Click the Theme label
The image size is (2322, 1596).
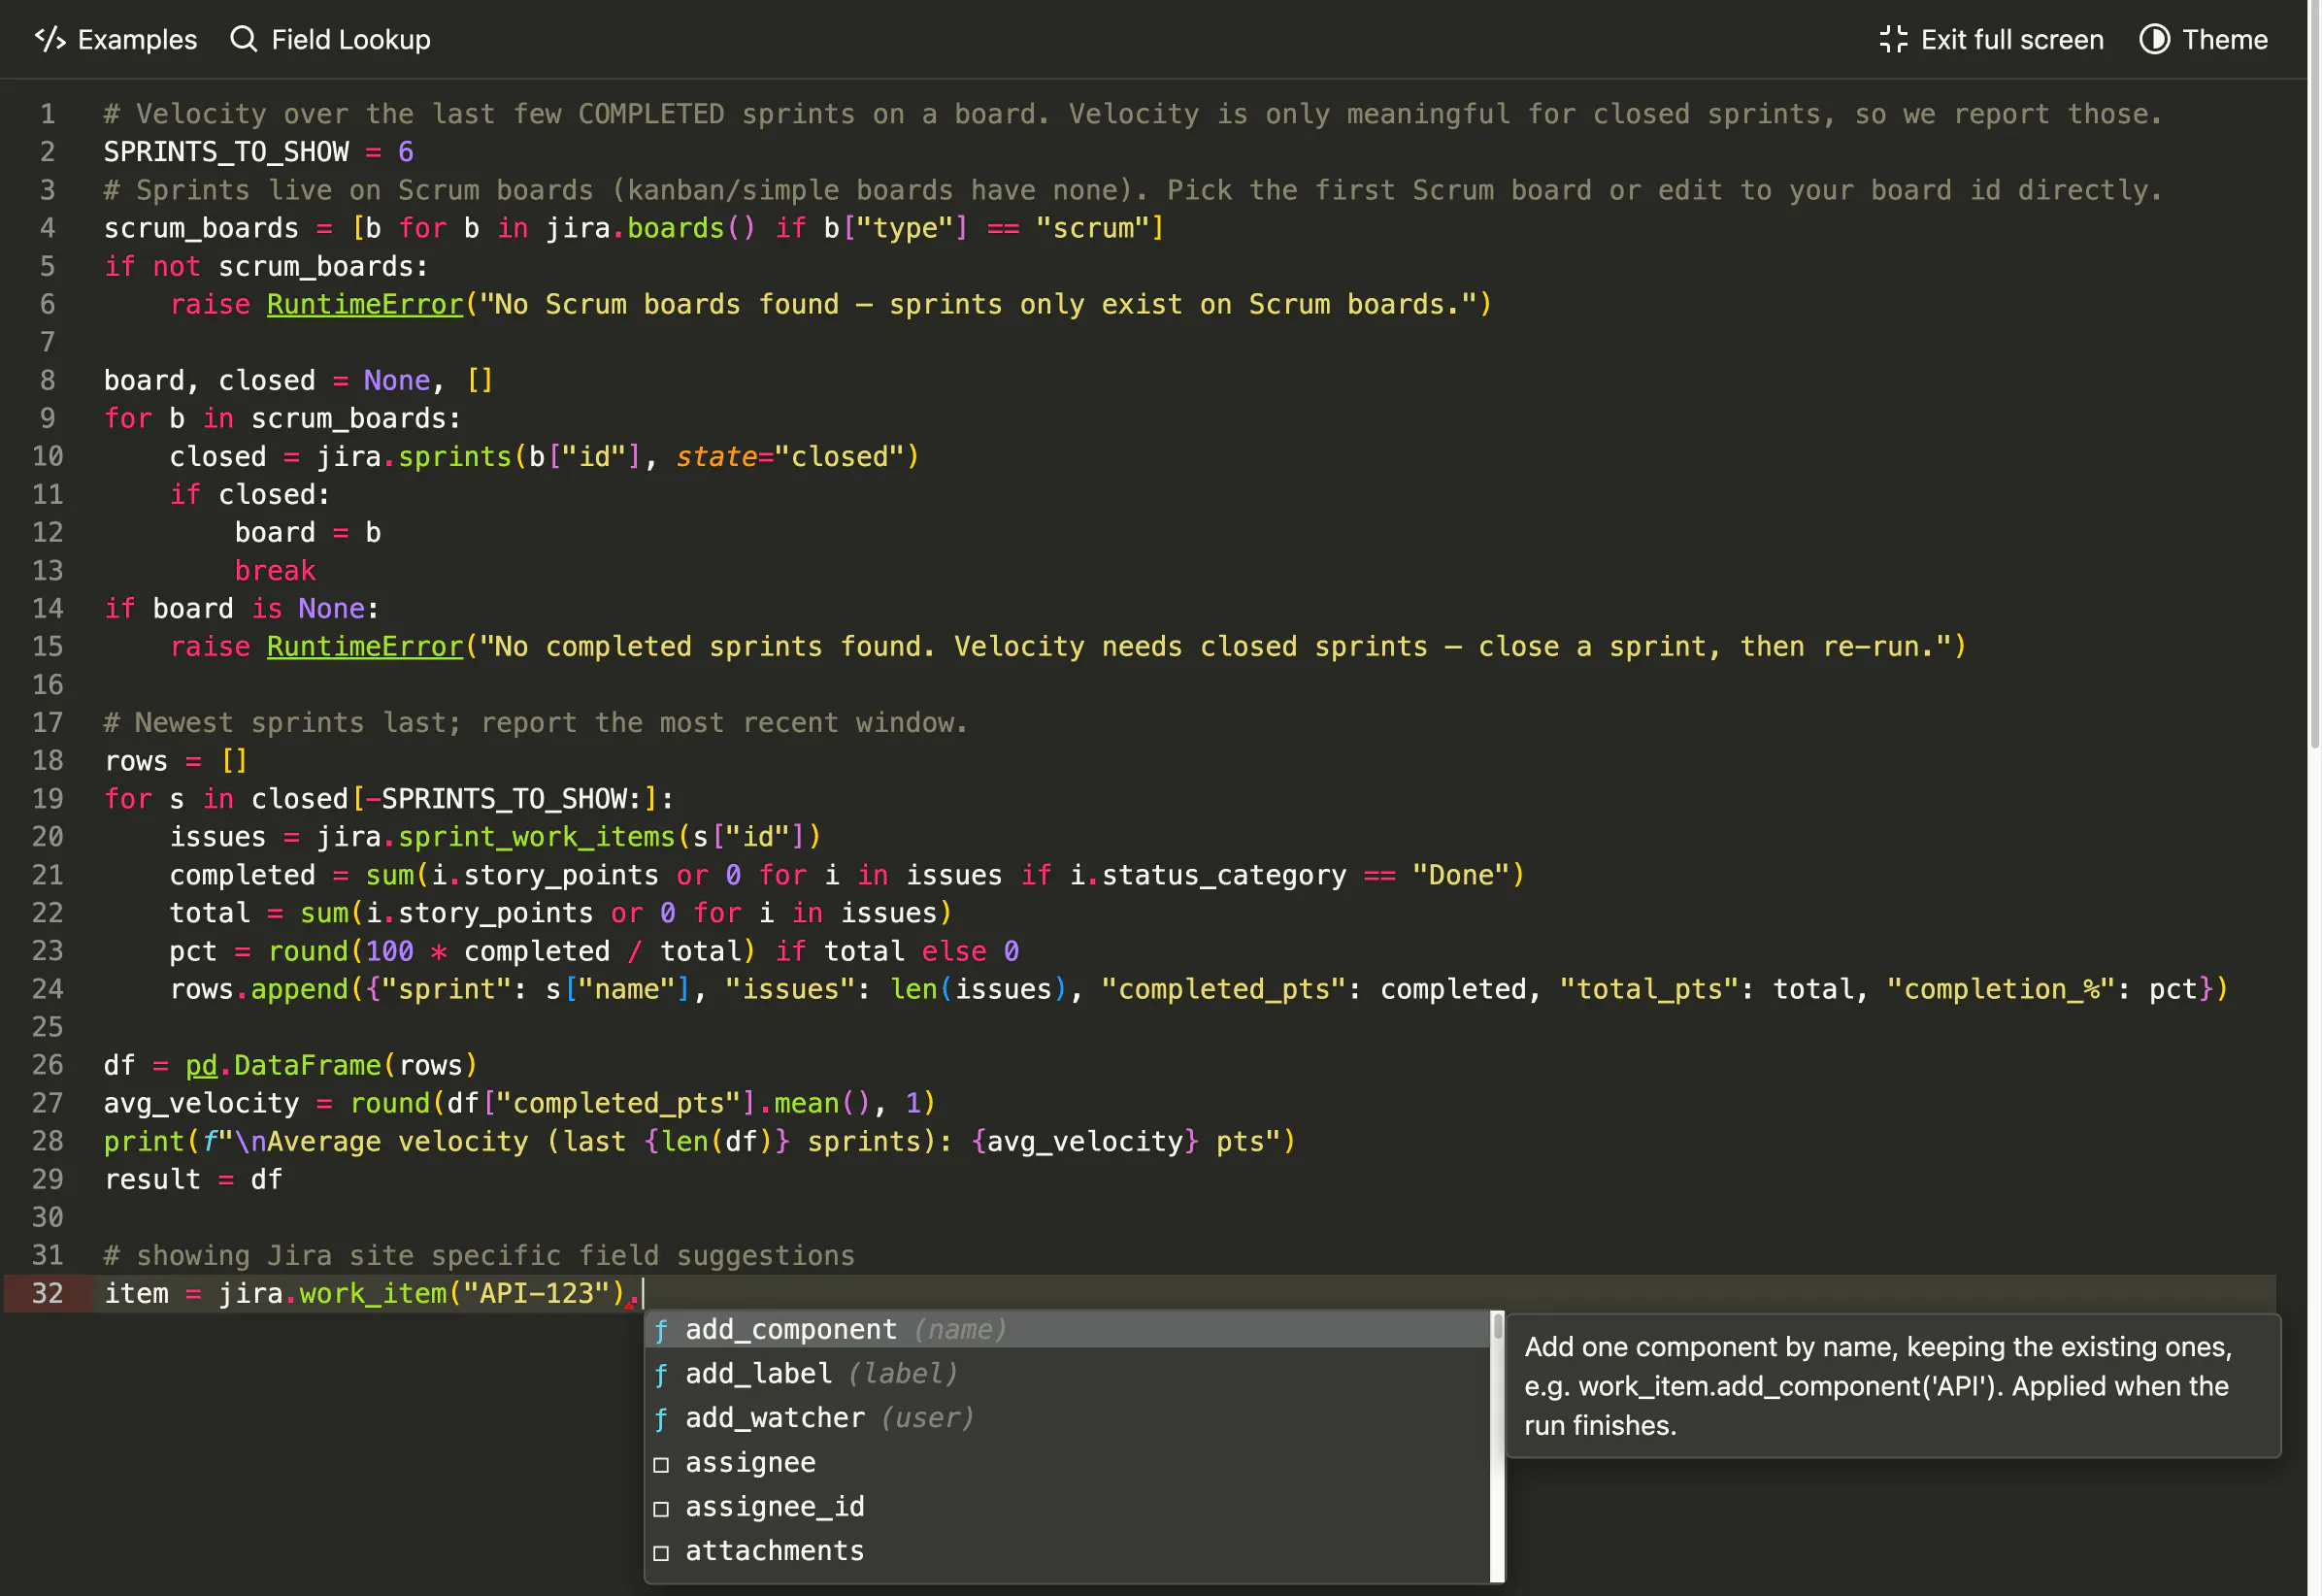point(2225,40)
